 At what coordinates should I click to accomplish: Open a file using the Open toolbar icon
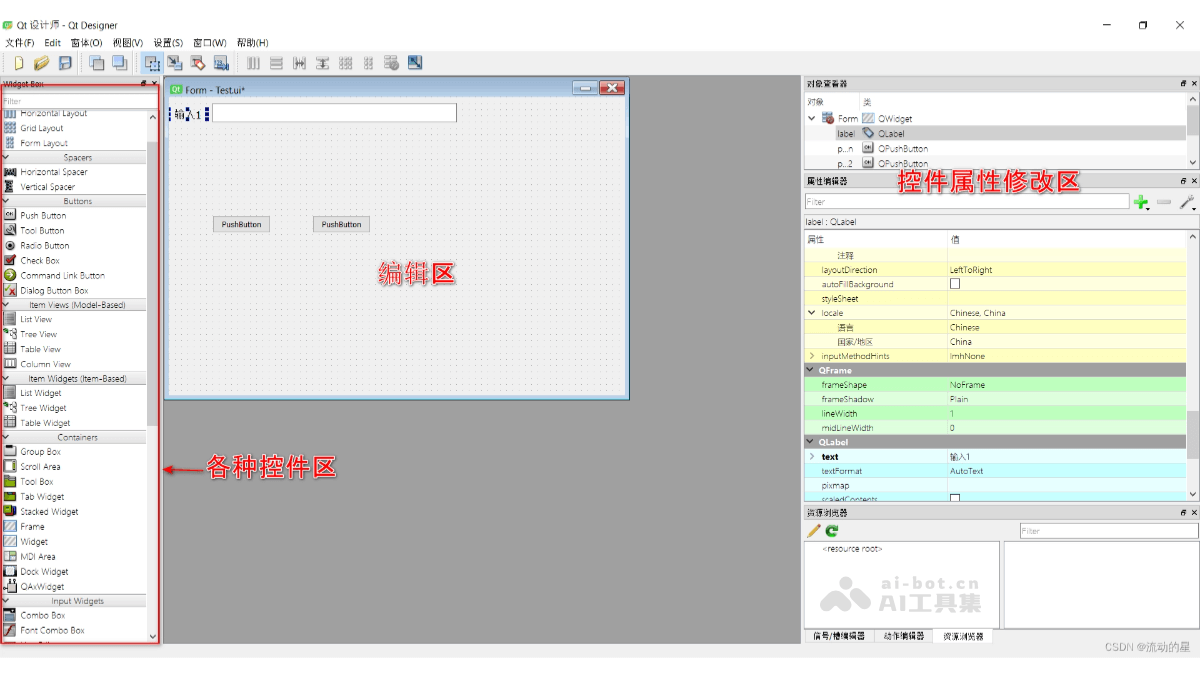[x=40, y=63]
